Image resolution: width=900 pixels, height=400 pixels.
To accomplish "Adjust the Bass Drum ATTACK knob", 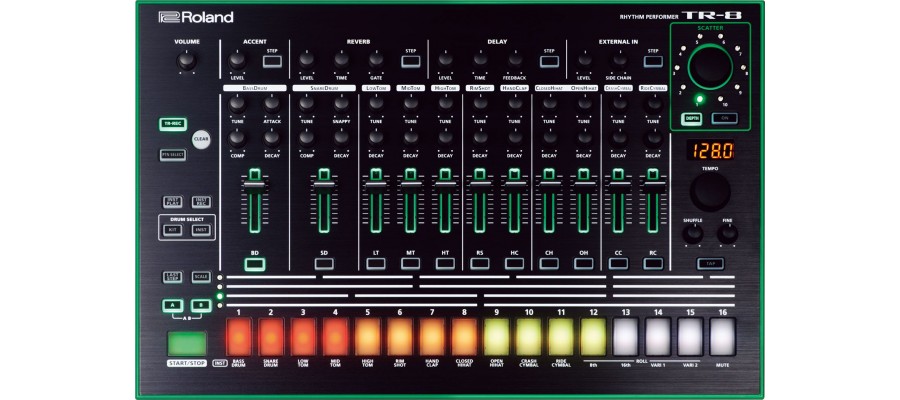I will 272,104.
